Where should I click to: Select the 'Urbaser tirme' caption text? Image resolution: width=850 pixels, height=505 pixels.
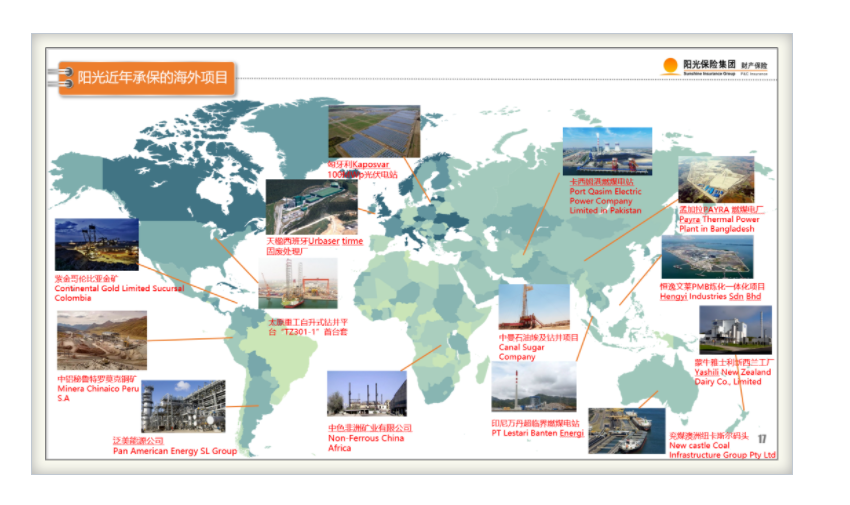pyautogui.click(x=336, y=241)
